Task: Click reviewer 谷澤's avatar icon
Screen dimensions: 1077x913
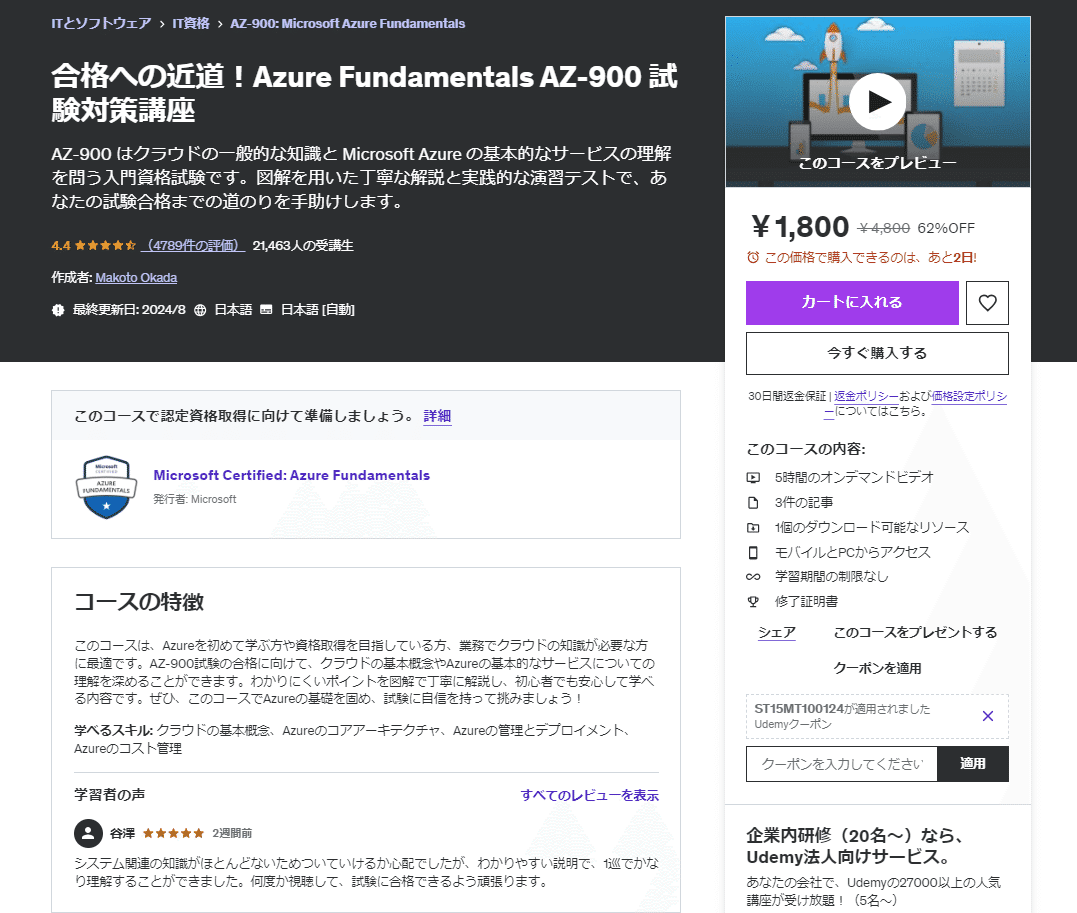Action: pos(88,833)
